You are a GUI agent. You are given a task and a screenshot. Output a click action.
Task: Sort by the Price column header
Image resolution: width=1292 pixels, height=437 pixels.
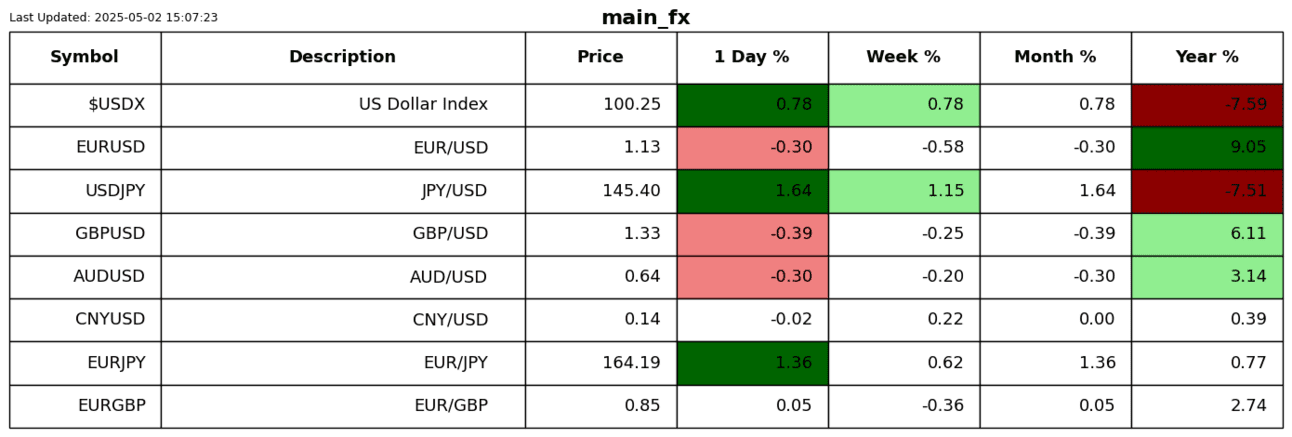[x=600, y=57]
